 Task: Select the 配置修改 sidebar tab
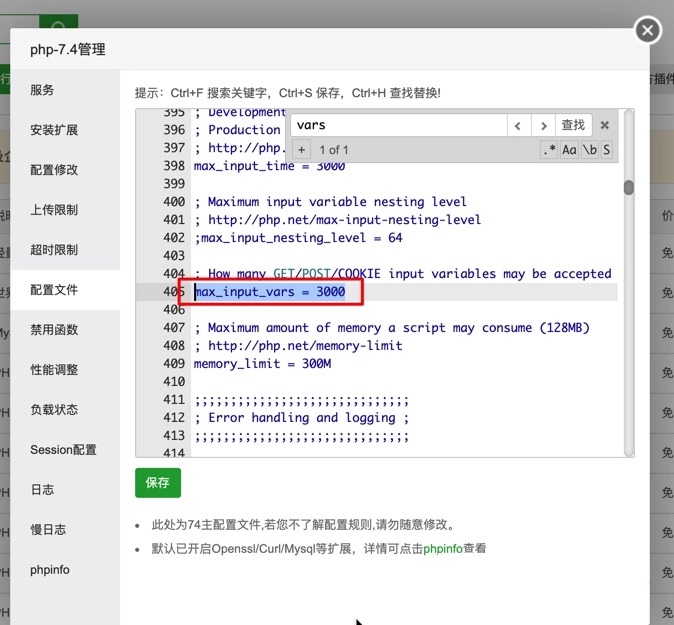tap(54, 170)
